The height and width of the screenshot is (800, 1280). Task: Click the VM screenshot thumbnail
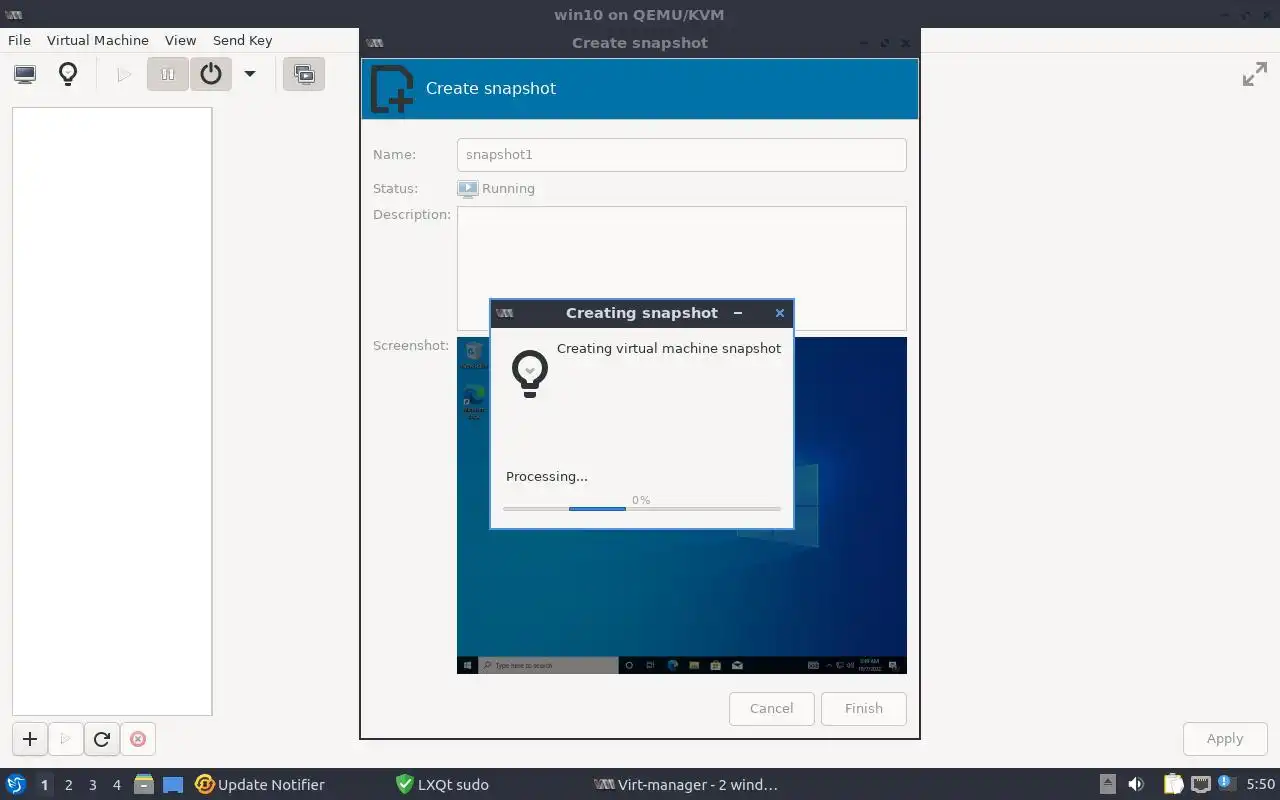pos(682,505)
